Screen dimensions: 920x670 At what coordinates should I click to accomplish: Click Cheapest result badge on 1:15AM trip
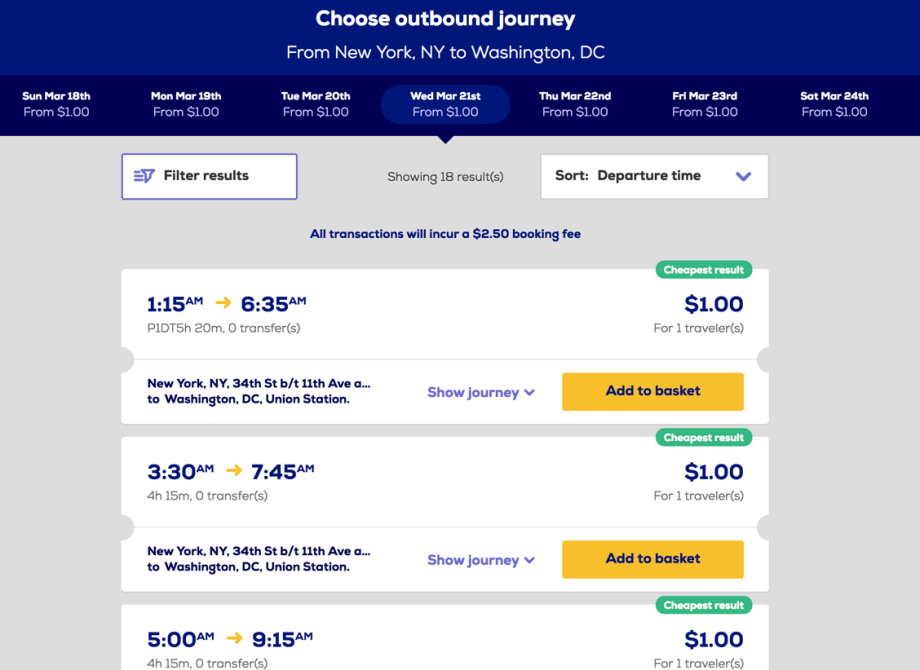pyautogui.click(x=703, y=270)
